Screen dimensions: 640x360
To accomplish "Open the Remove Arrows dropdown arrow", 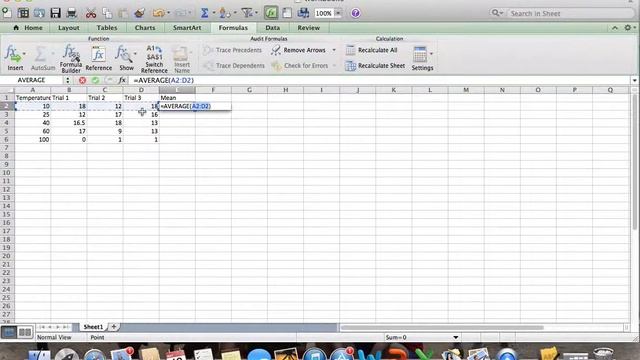I will click(x=334, y=50).
